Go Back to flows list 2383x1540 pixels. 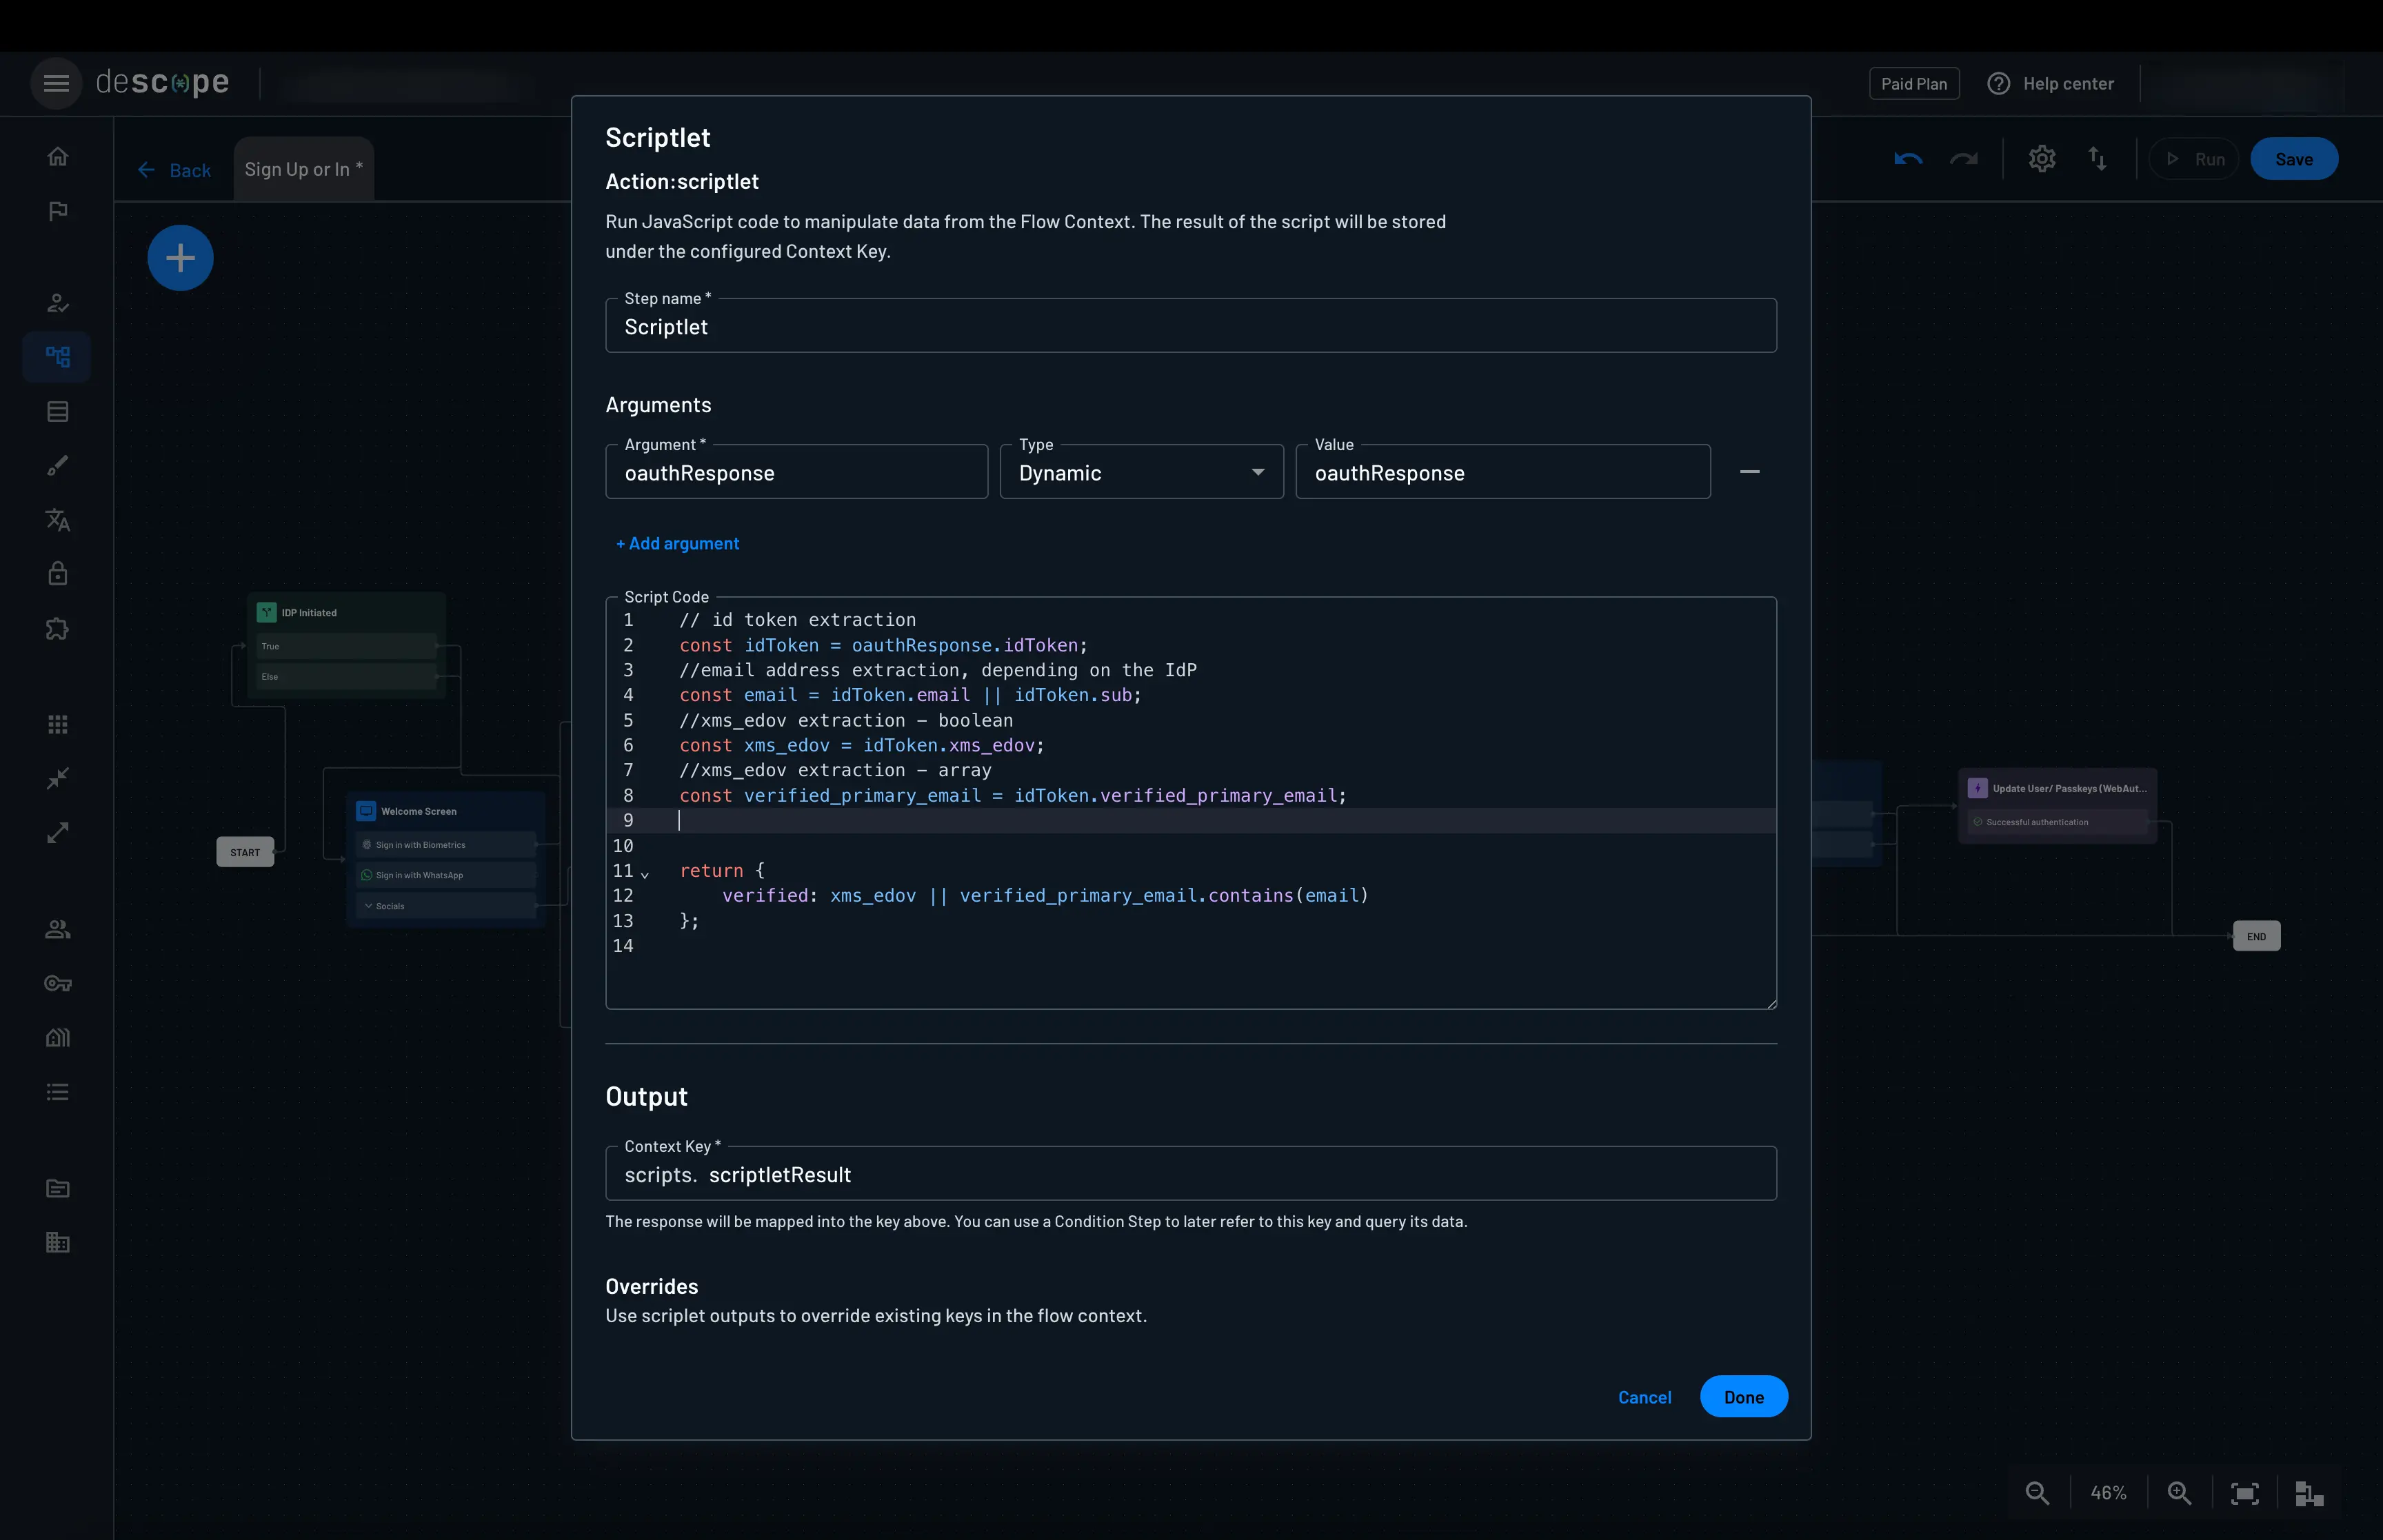click(x=175, y=170)
